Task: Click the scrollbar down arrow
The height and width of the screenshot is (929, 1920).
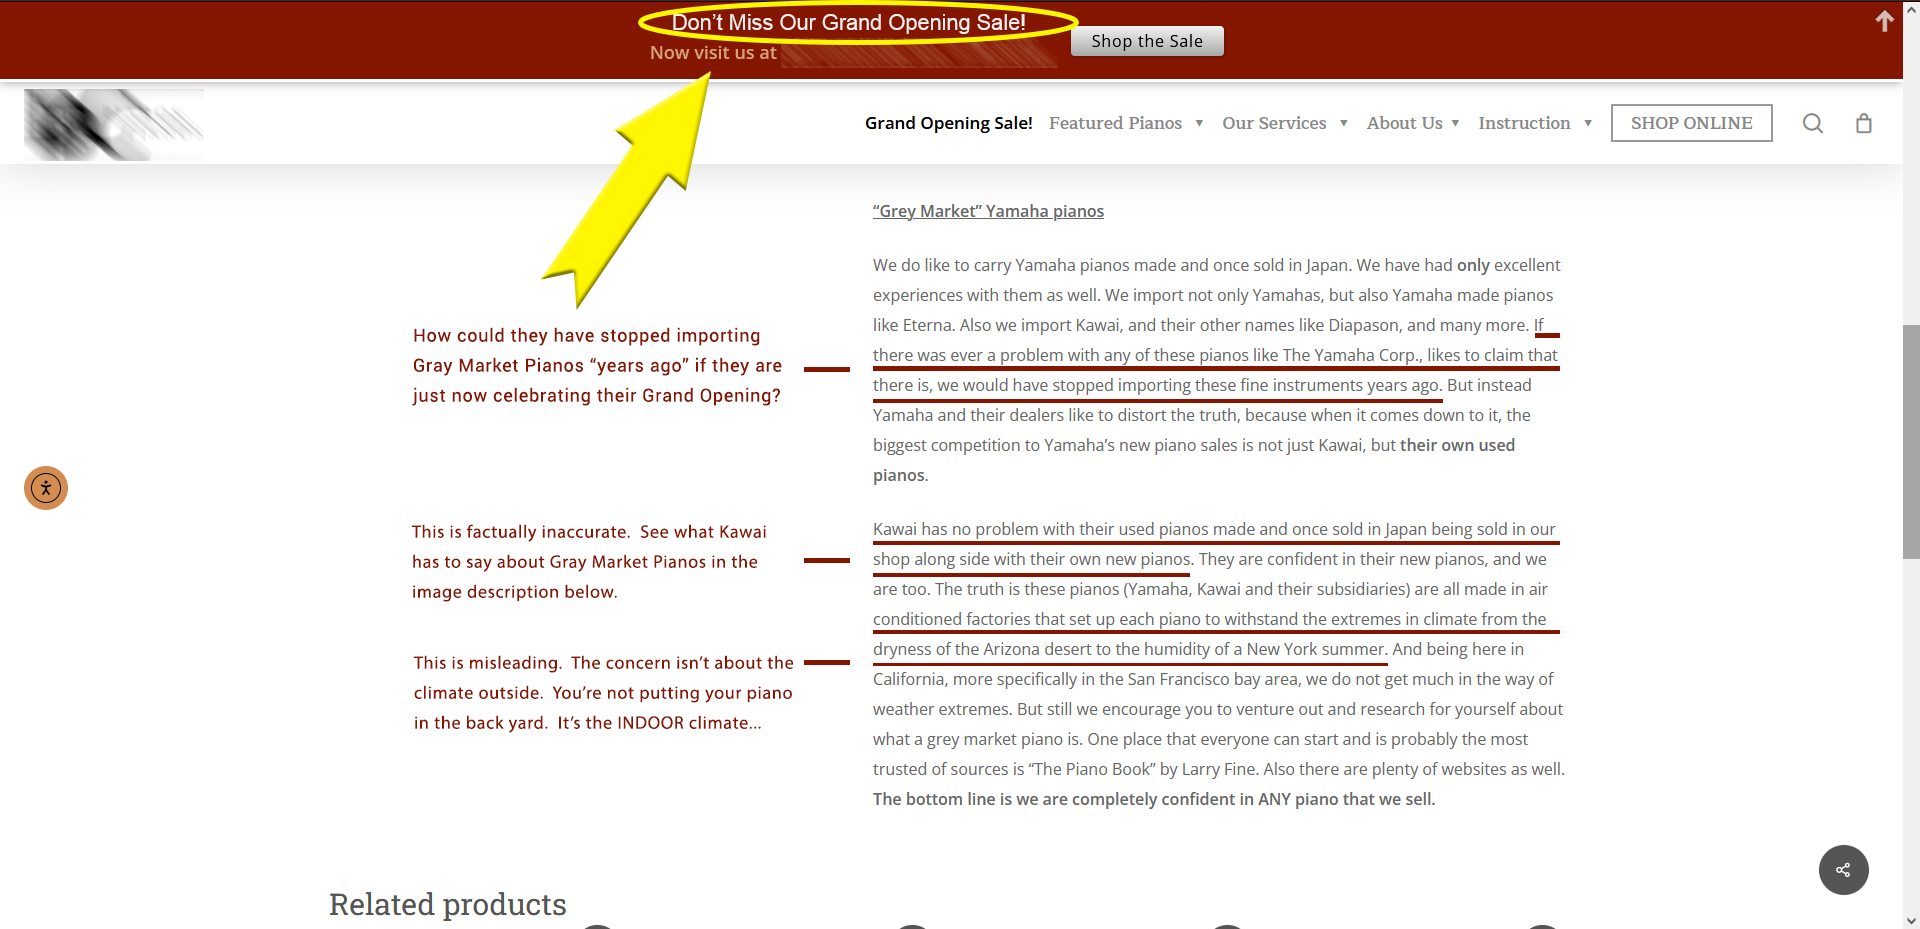Action: point(1911,920)
